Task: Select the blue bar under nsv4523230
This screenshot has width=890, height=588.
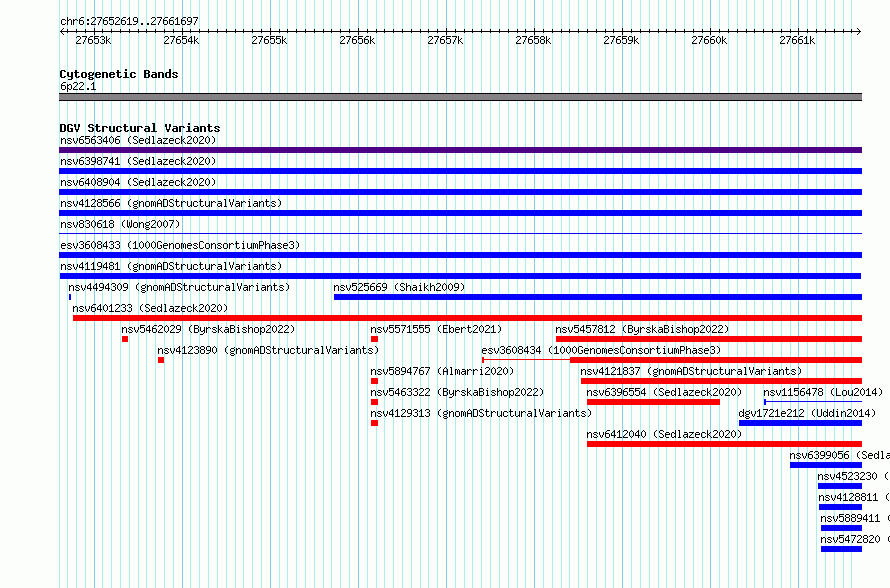Action: point(840,486)
